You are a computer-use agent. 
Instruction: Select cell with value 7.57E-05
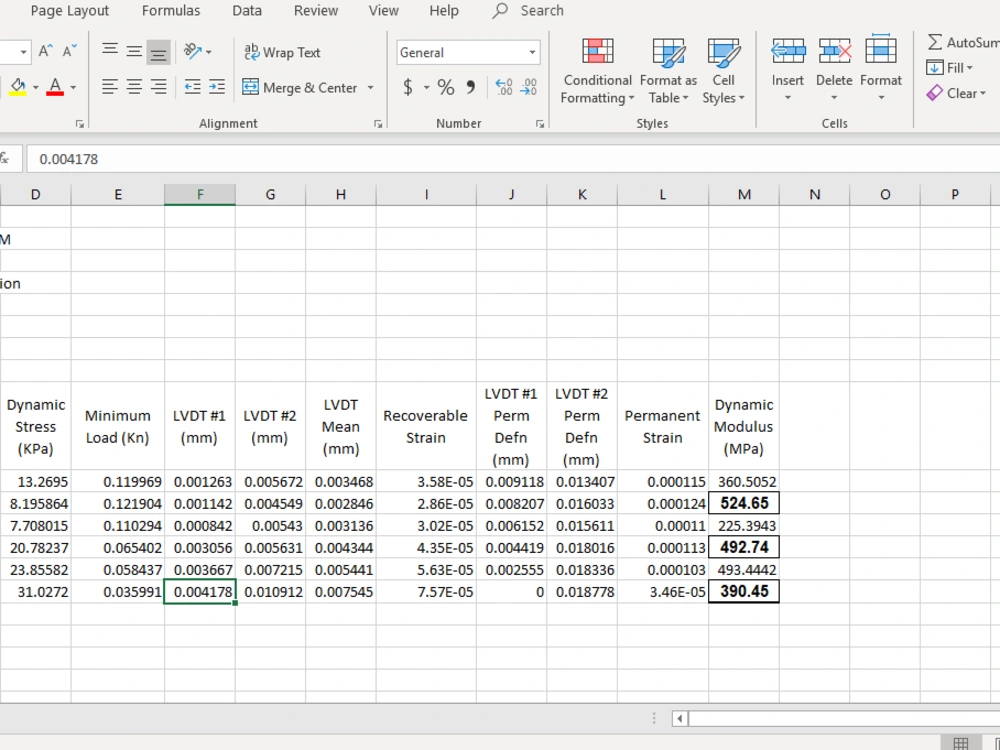[x=426, y=592]
